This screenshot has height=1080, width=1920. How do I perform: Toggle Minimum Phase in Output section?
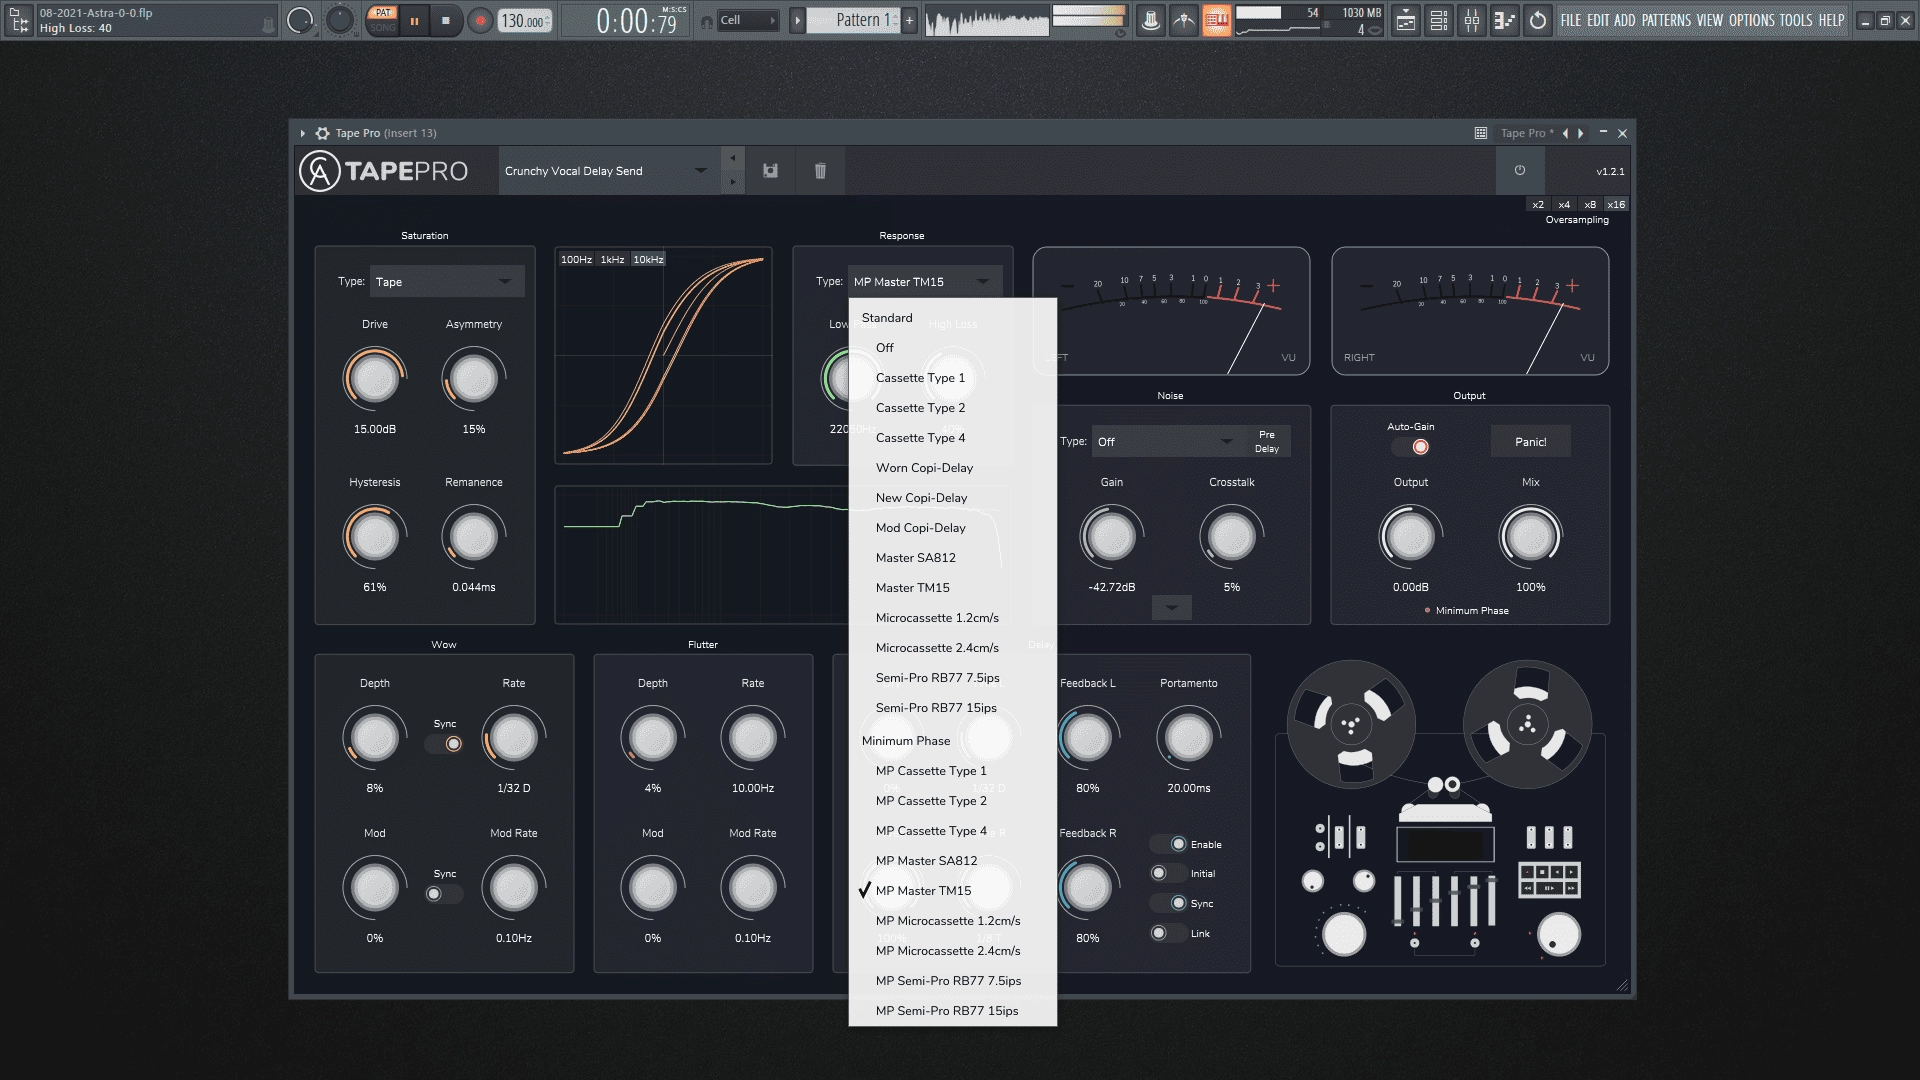click(1466, 611)
